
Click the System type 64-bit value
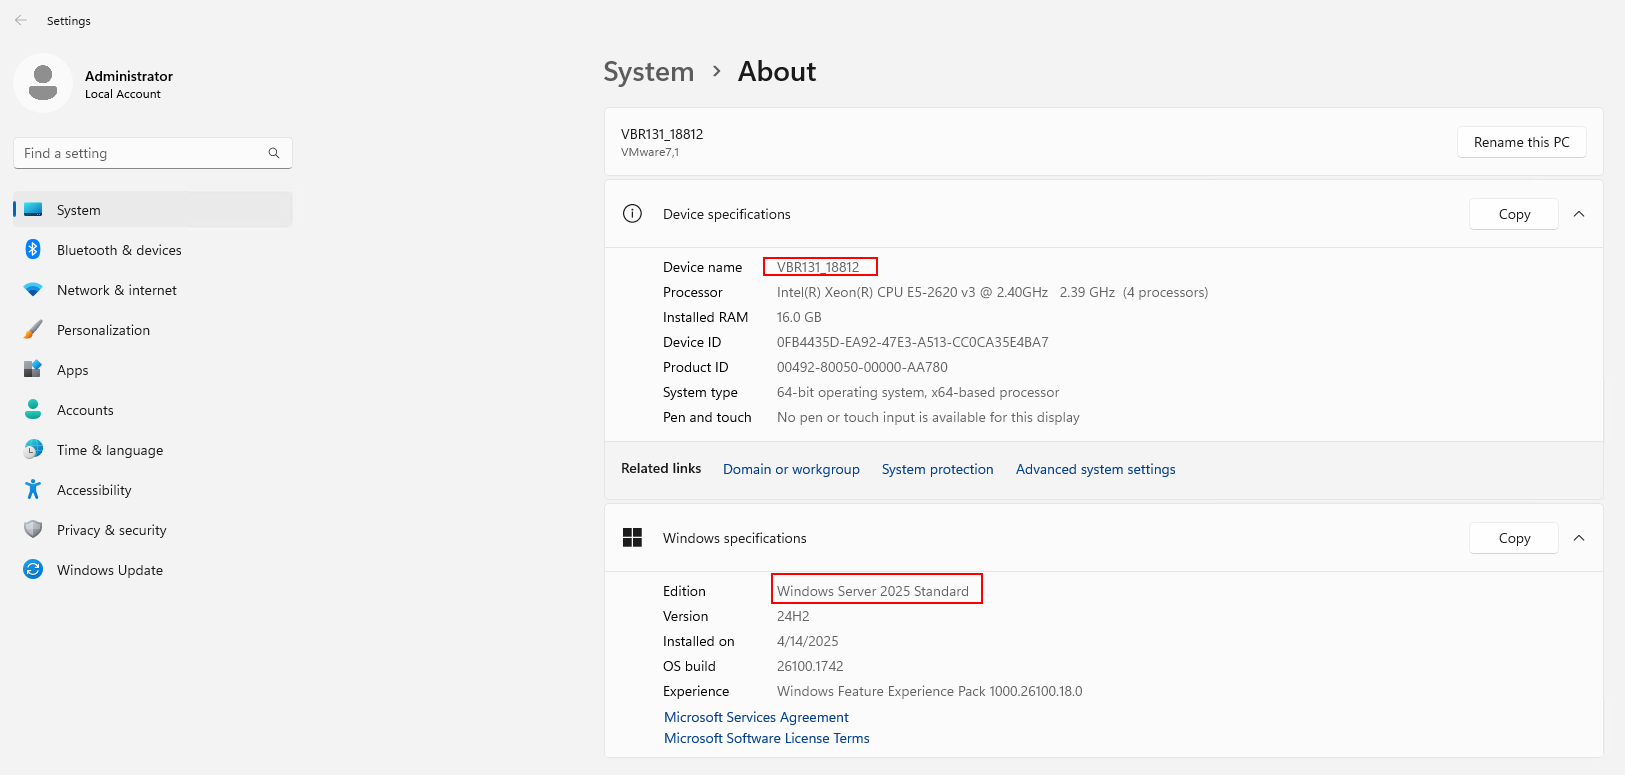tap(918, 392)
